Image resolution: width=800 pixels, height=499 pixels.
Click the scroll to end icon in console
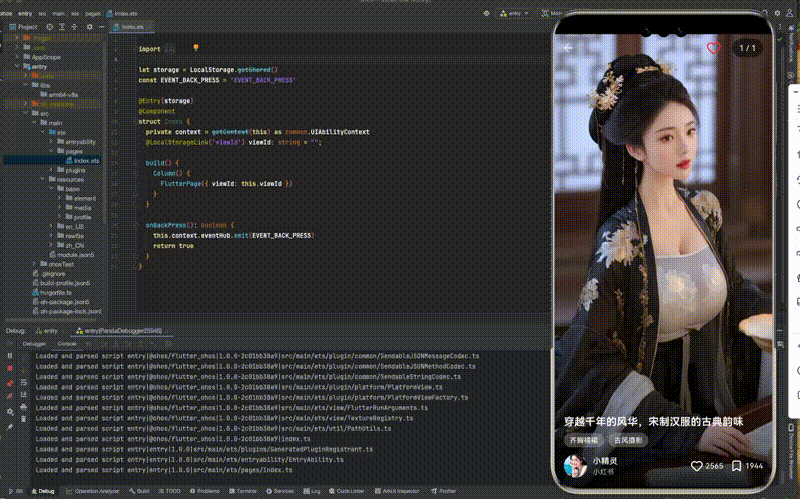pyautogui.click(x=23, y=394)
